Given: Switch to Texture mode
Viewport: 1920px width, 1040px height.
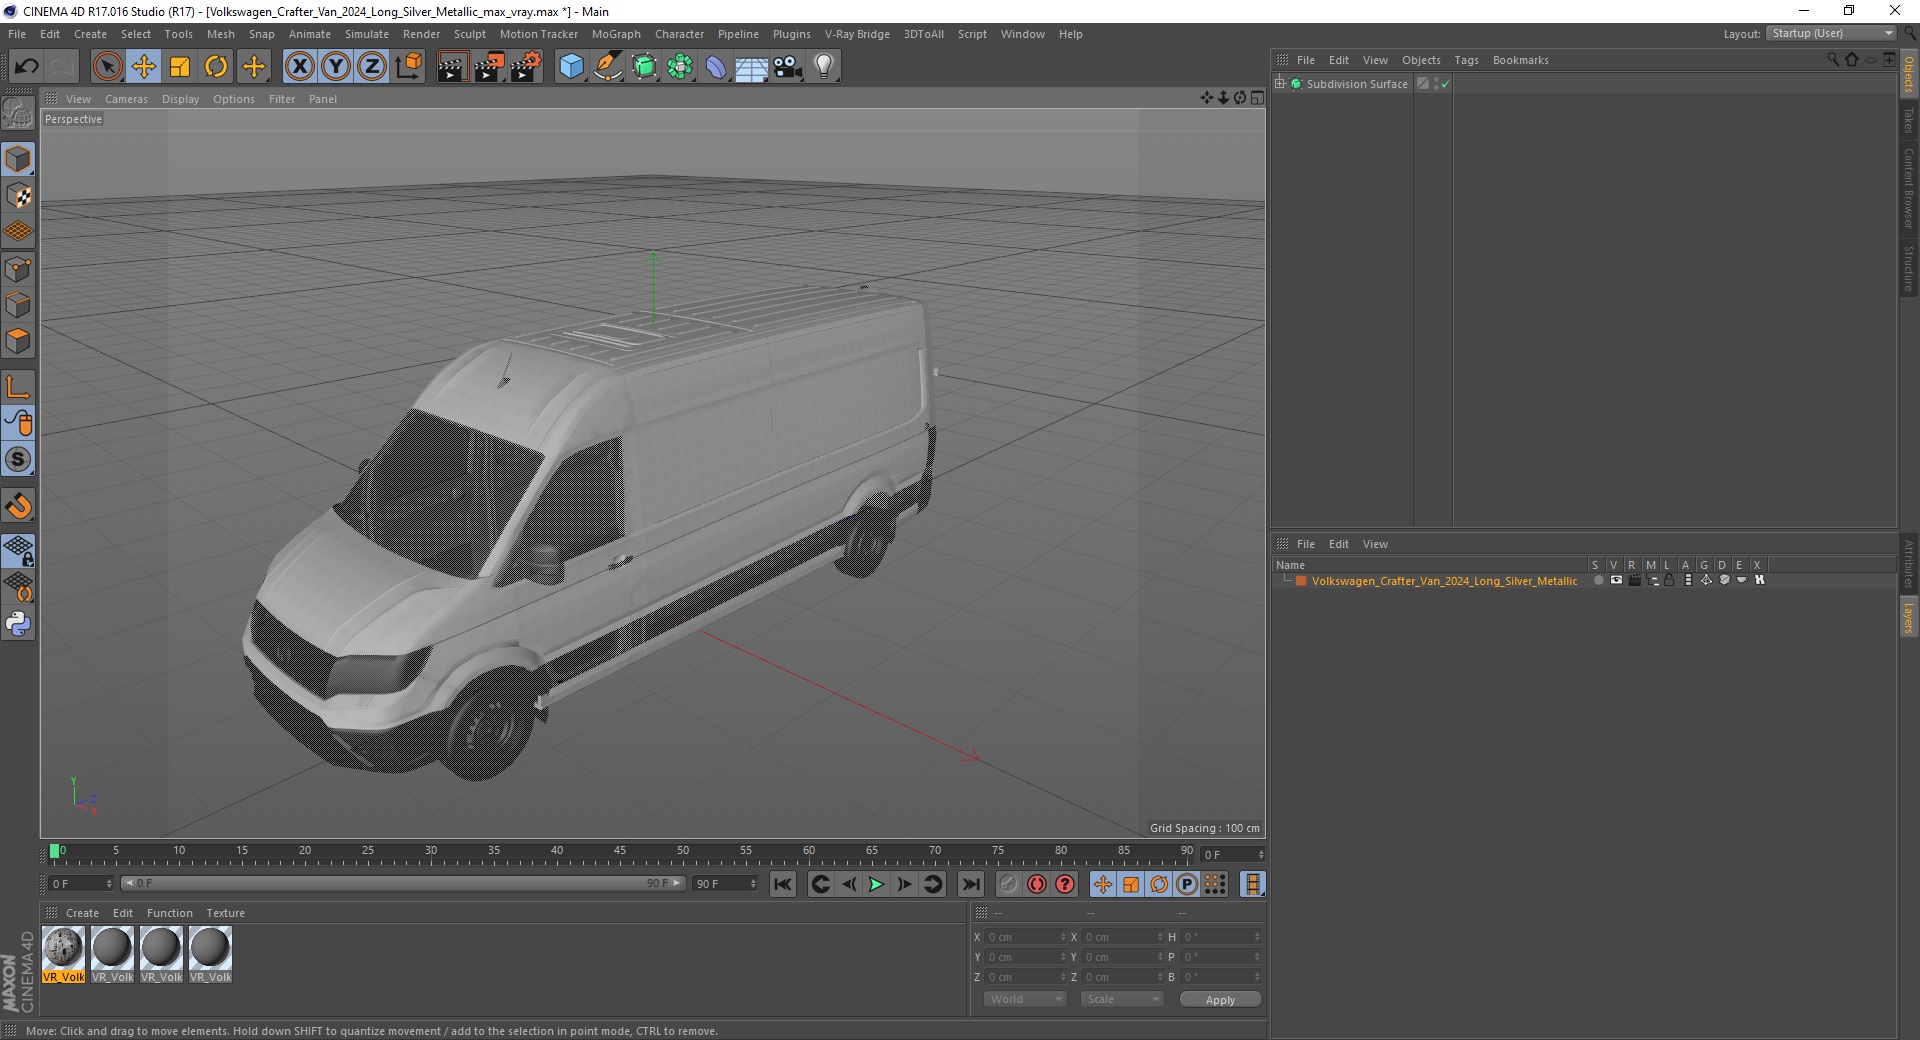Looking at the screenshot, I should point(18,196).
